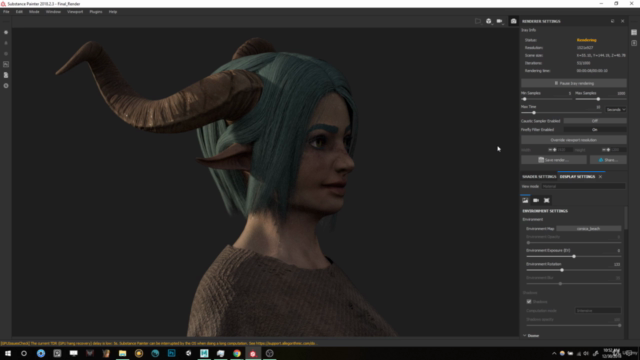Adjust the Environment Blur slider
Screen dimensions: 640x360
point(573,284)
